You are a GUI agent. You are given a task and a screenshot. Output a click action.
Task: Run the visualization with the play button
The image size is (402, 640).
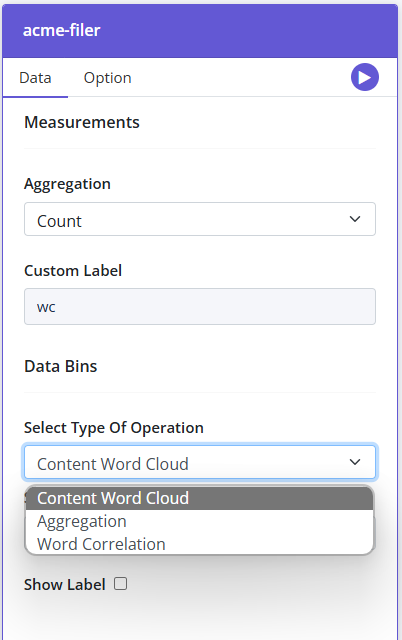click(364, 77)
